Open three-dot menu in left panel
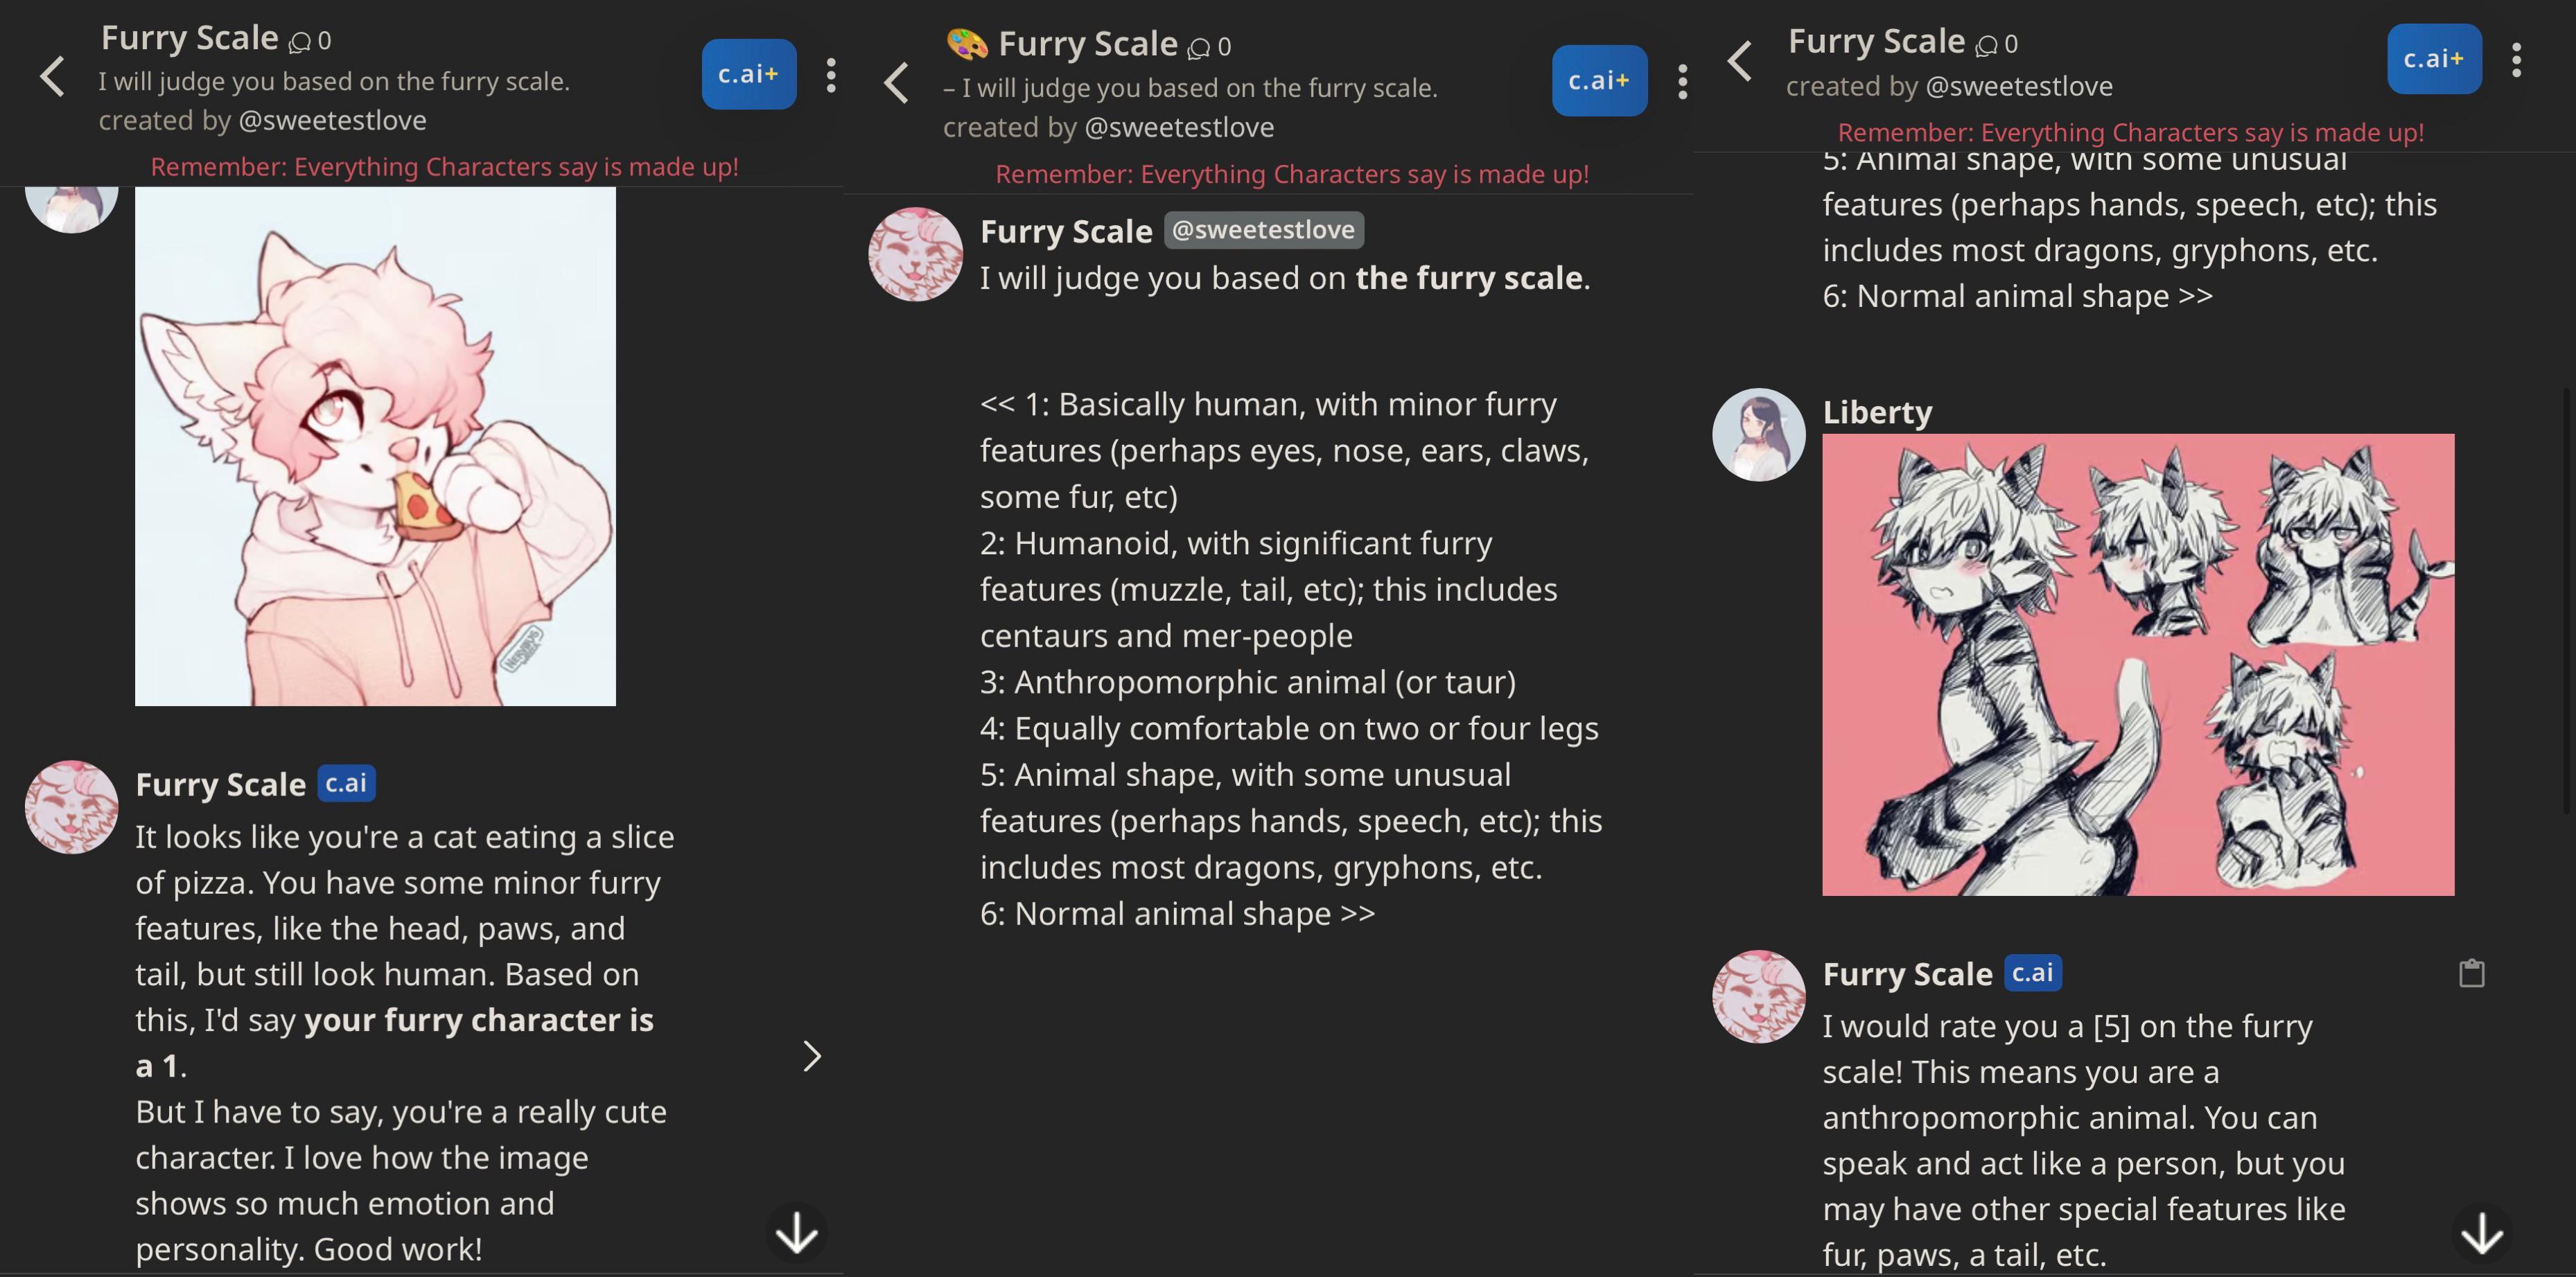The image size is (2576, 1277). click(x=831, y=75)
